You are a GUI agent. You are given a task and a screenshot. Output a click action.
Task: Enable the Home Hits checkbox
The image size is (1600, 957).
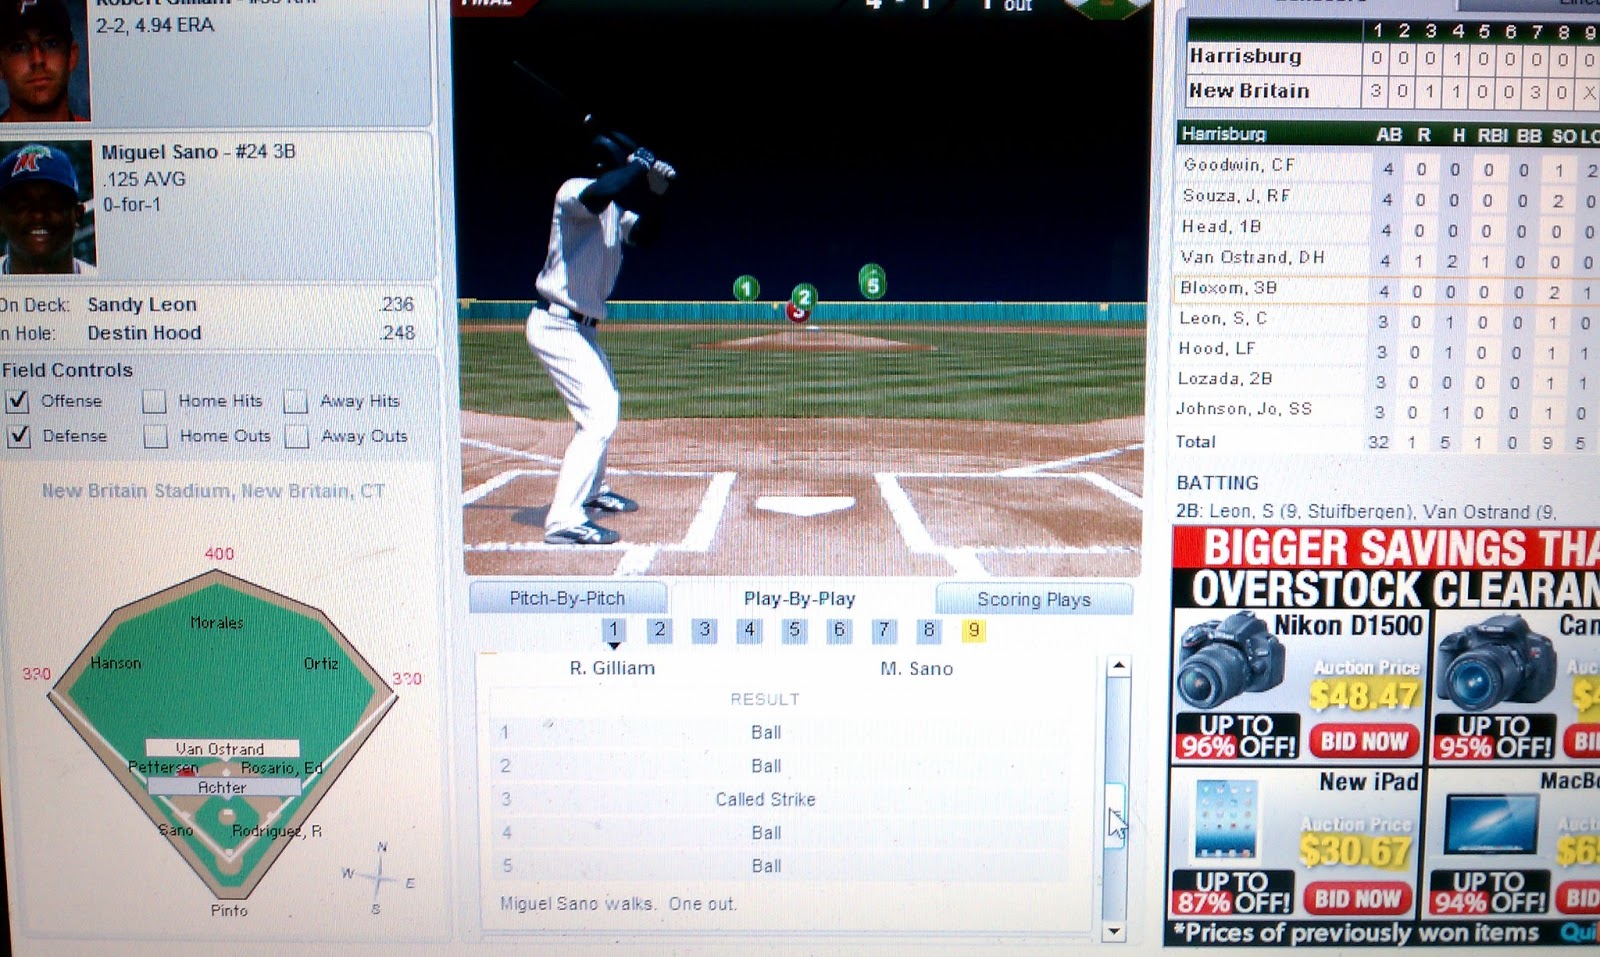(x=154, y=402)
